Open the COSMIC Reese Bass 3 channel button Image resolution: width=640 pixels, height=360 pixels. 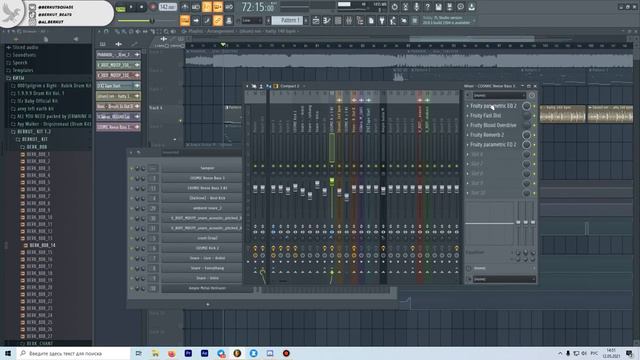(x=207, y=178)
